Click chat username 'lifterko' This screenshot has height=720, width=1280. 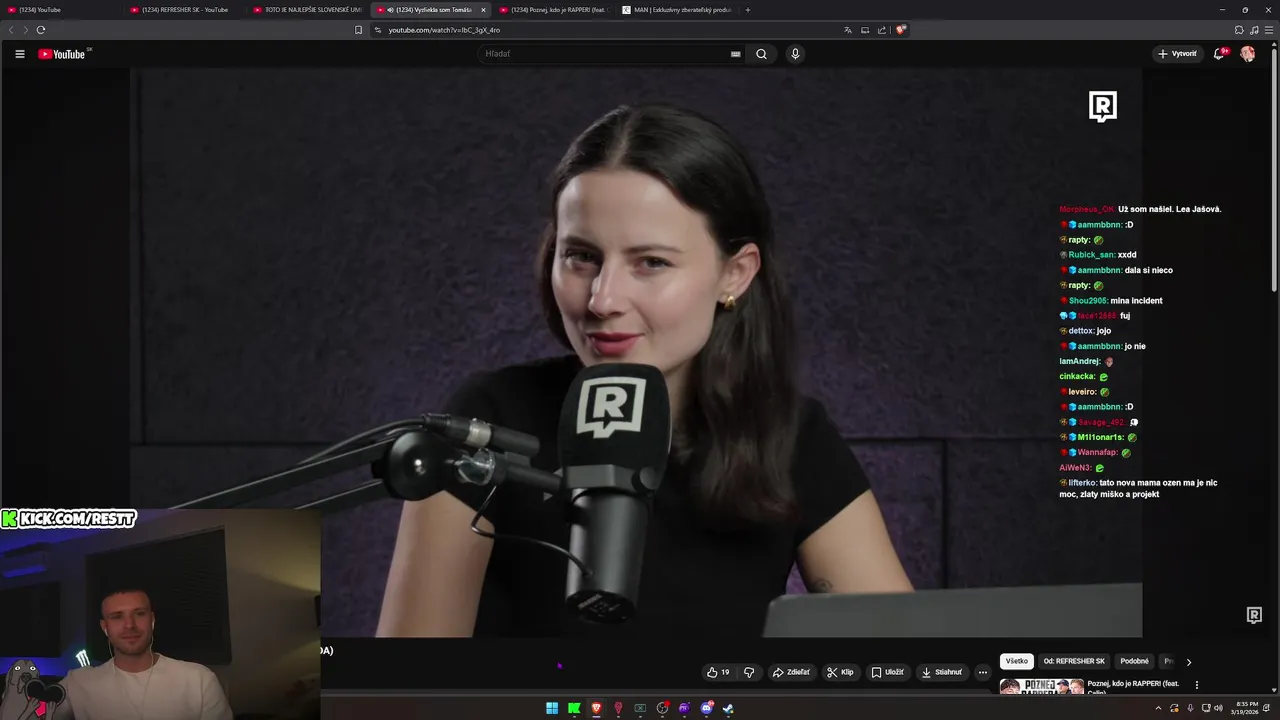(1082, 483)
